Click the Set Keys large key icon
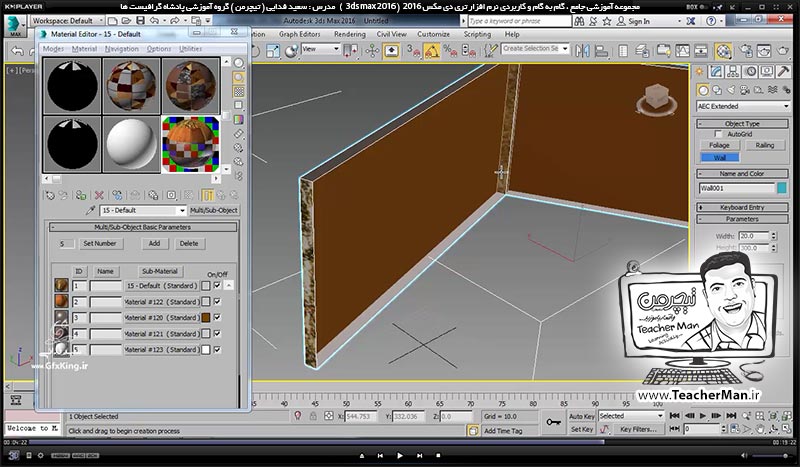This screenshot has width=800, height=467. (553, 423)
